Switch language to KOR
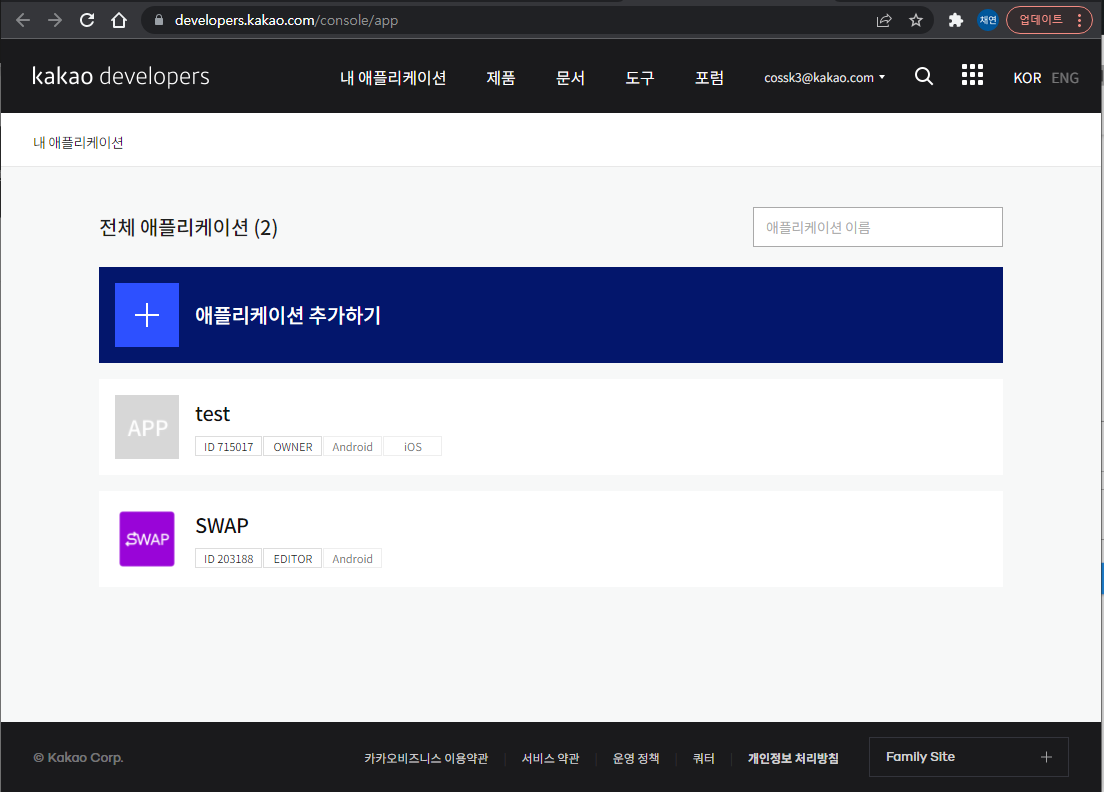The width and height of the screenshot is (1104, 792). point(1027,78)
